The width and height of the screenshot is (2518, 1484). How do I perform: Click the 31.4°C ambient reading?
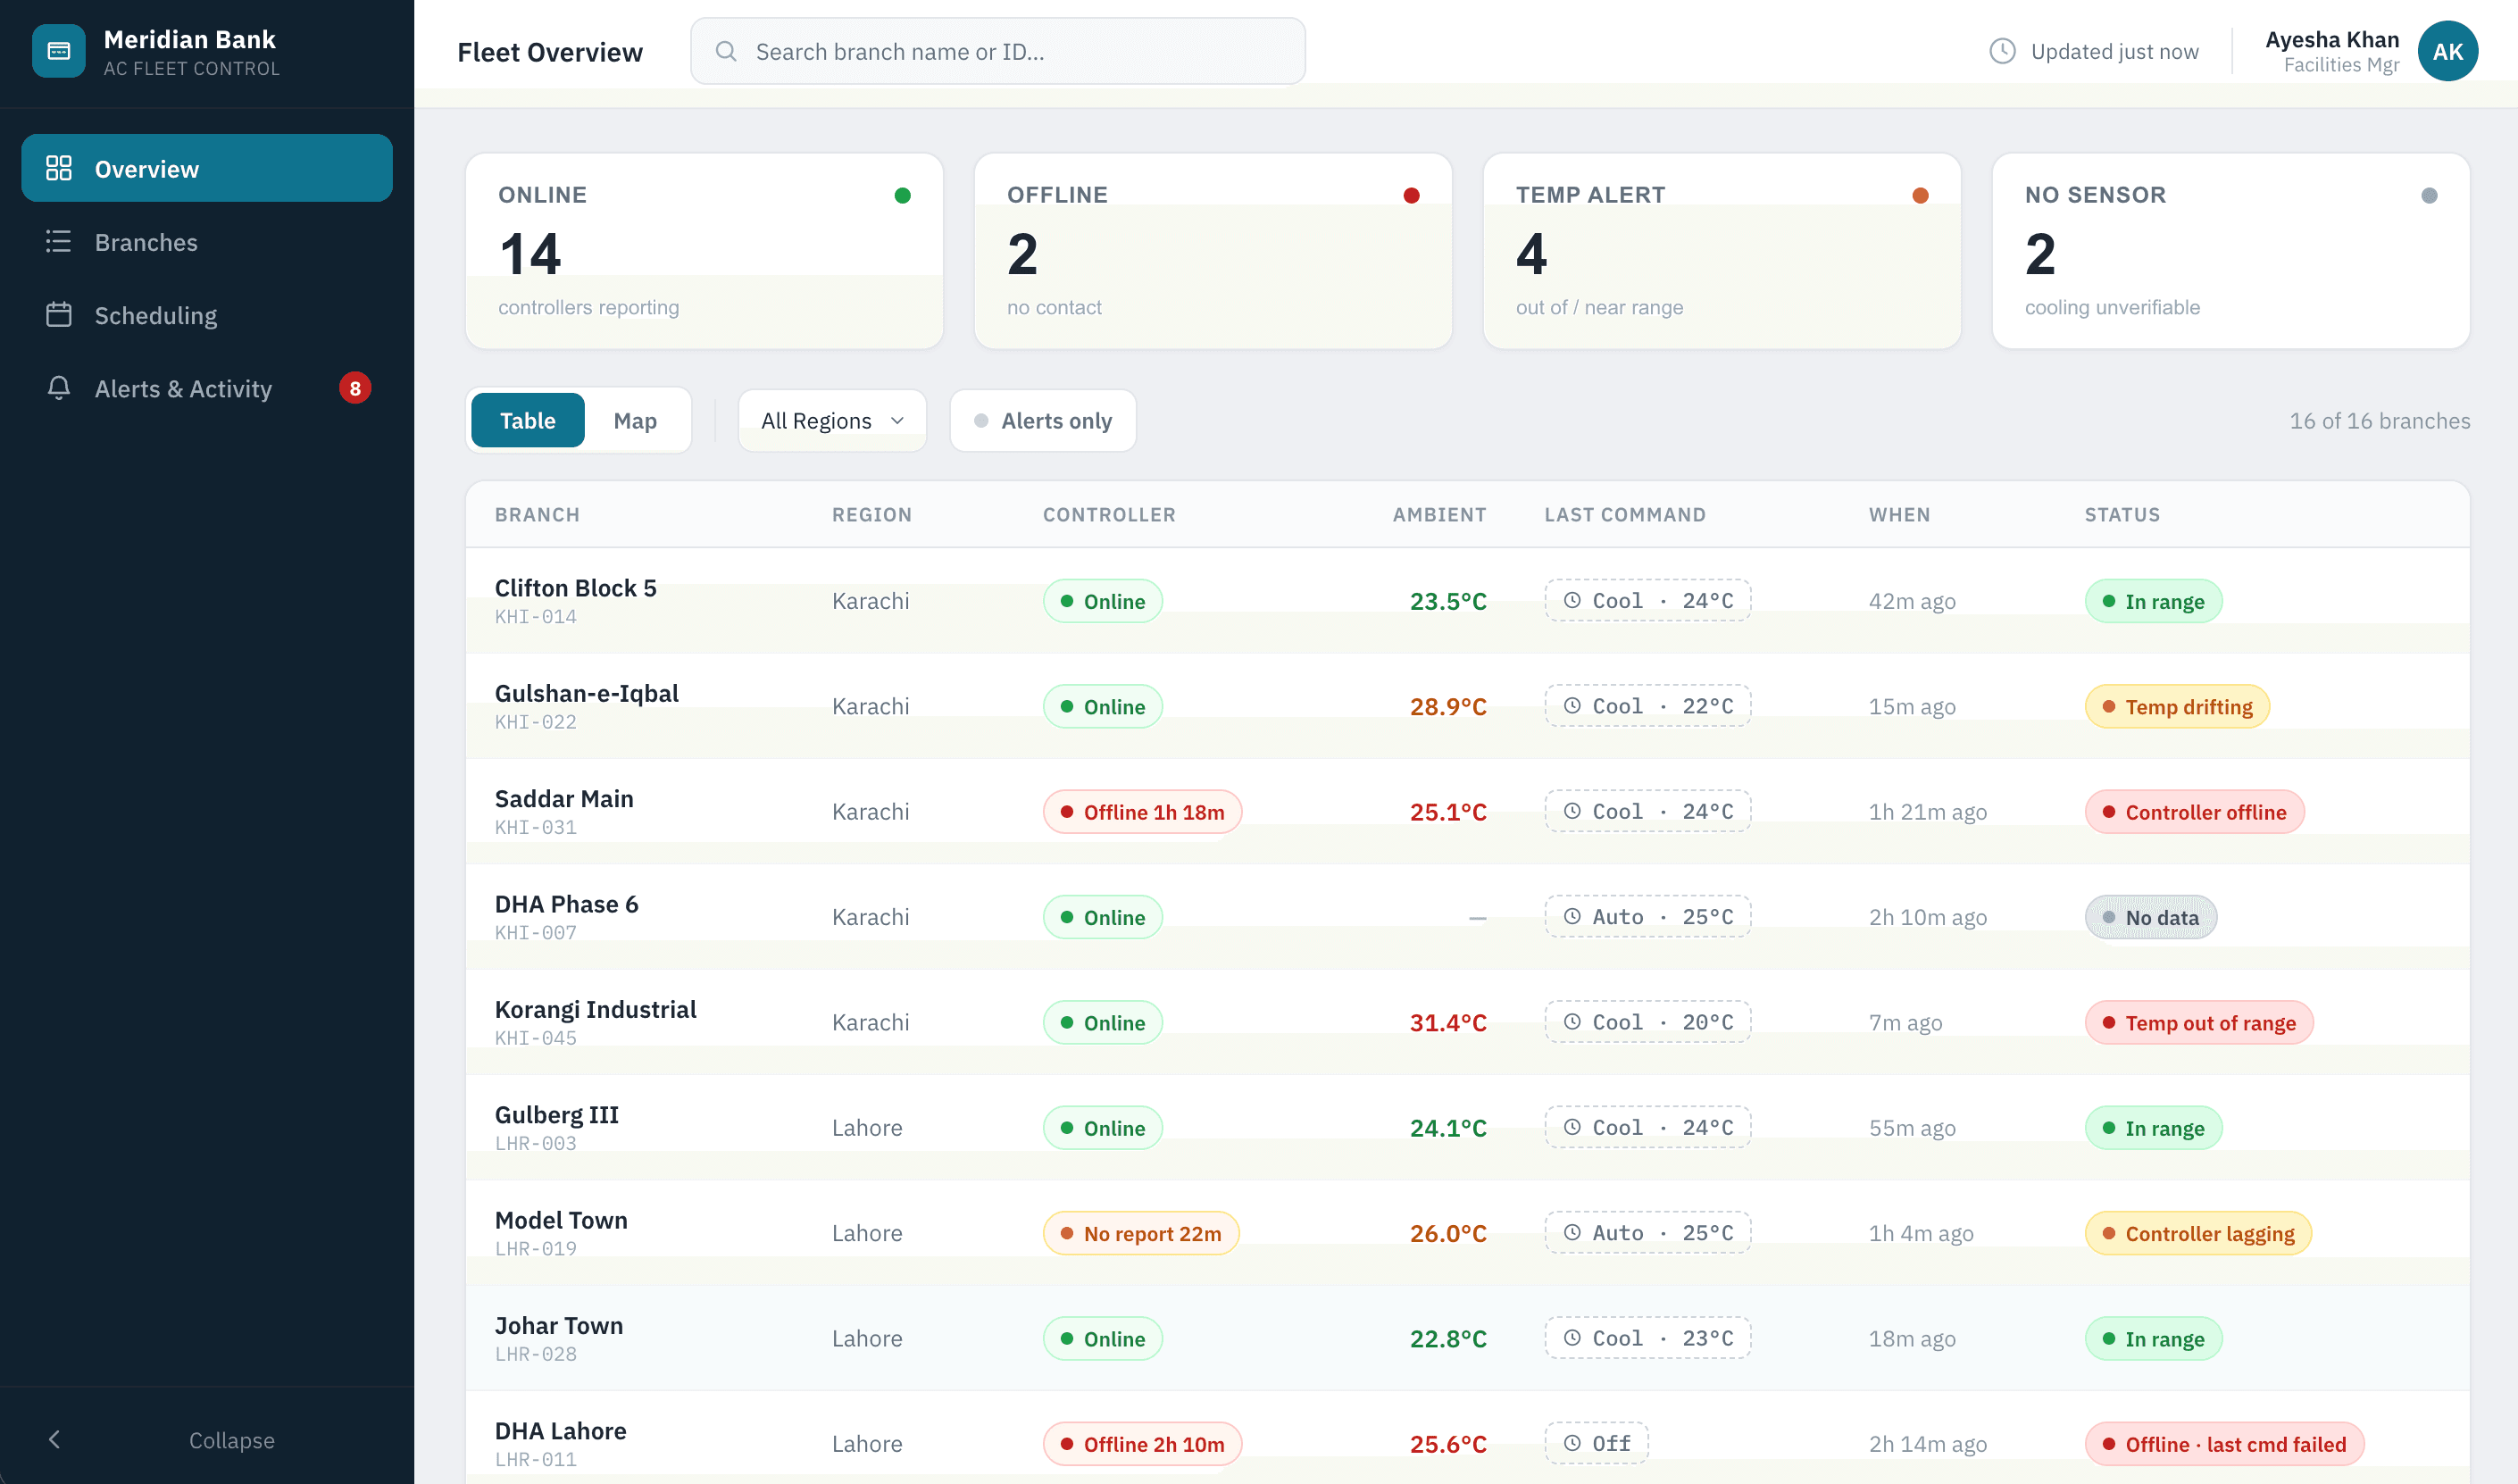tap(1448, 1022)
